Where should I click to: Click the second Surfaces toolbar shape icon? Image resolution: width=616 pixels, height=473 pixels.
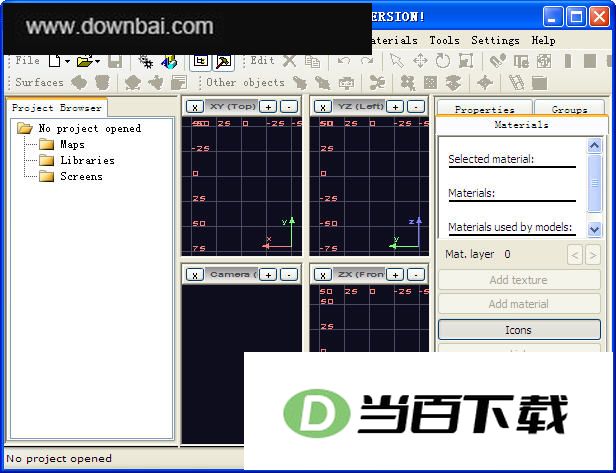(102, 82)
